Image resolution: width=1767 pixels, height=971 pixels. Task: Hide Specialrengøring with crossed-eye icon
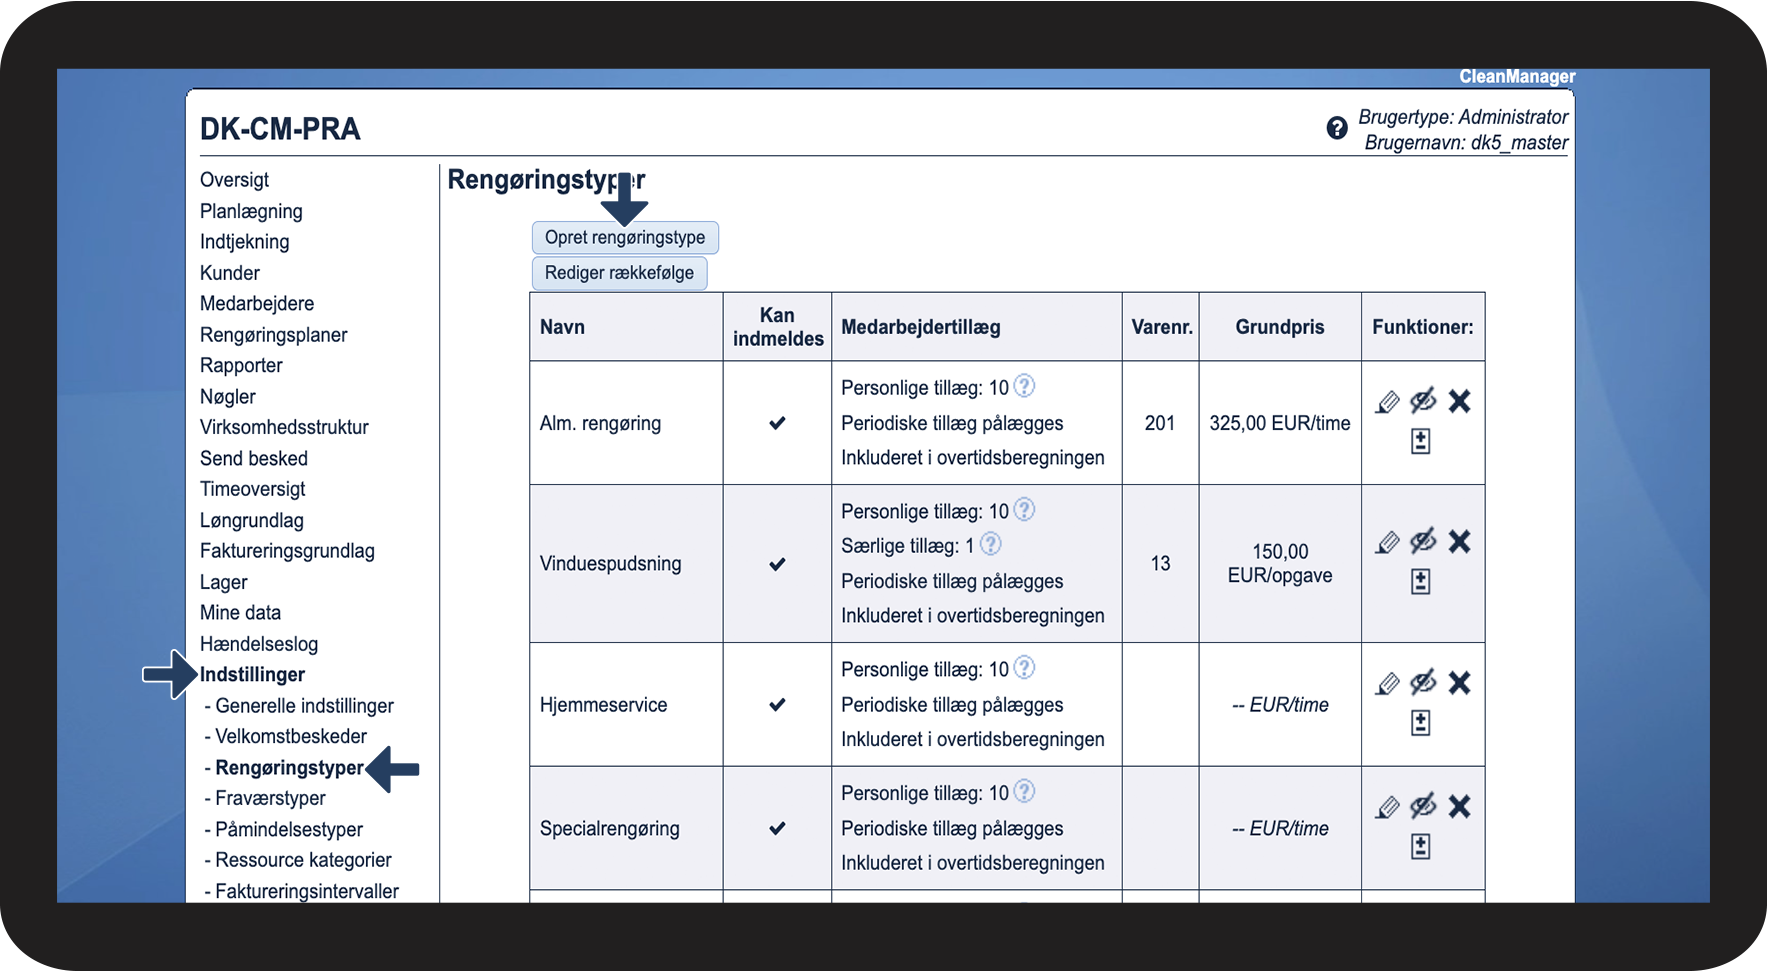(x=1423, y=806)
